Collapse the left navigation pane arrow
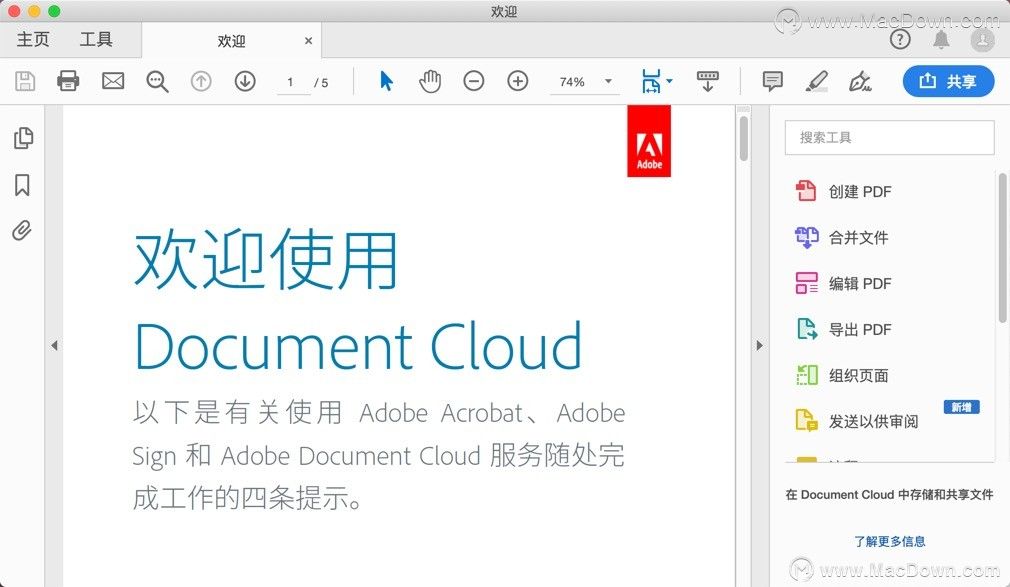Viewport: 1010px width, 587px height. pos(54,345)
